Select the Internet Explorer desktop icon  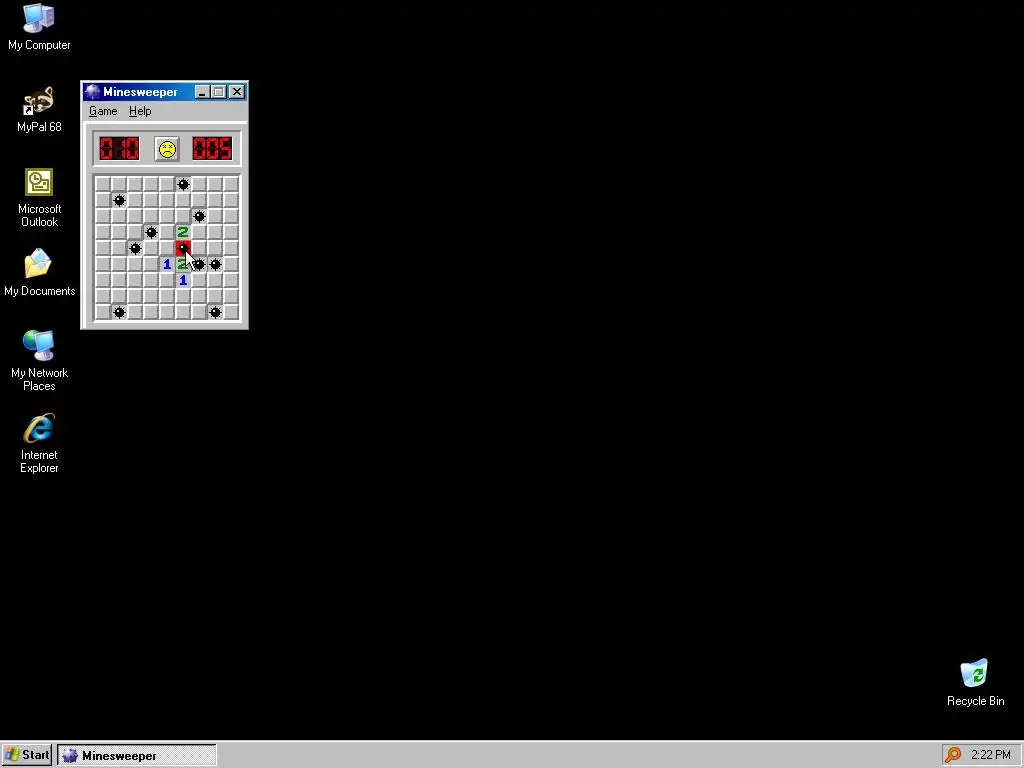(39, 443)
